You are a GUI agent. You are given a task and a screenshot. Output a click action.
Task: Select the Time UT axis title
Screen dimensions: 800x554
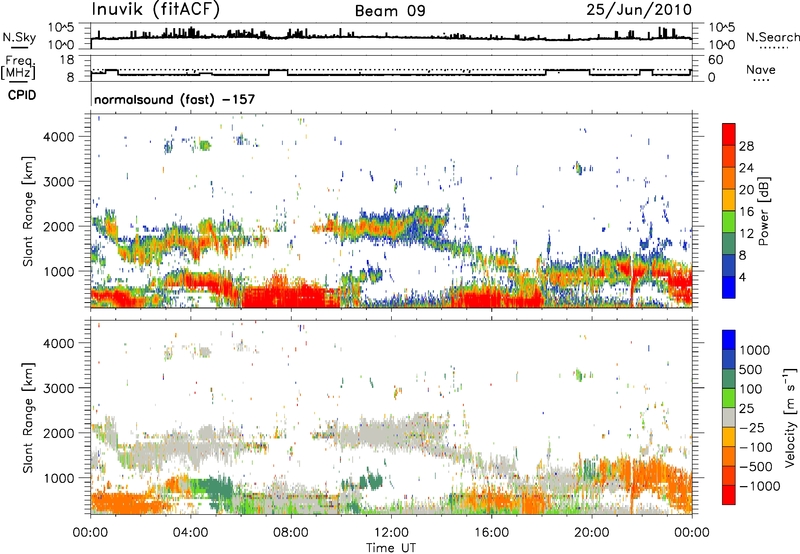391,548
